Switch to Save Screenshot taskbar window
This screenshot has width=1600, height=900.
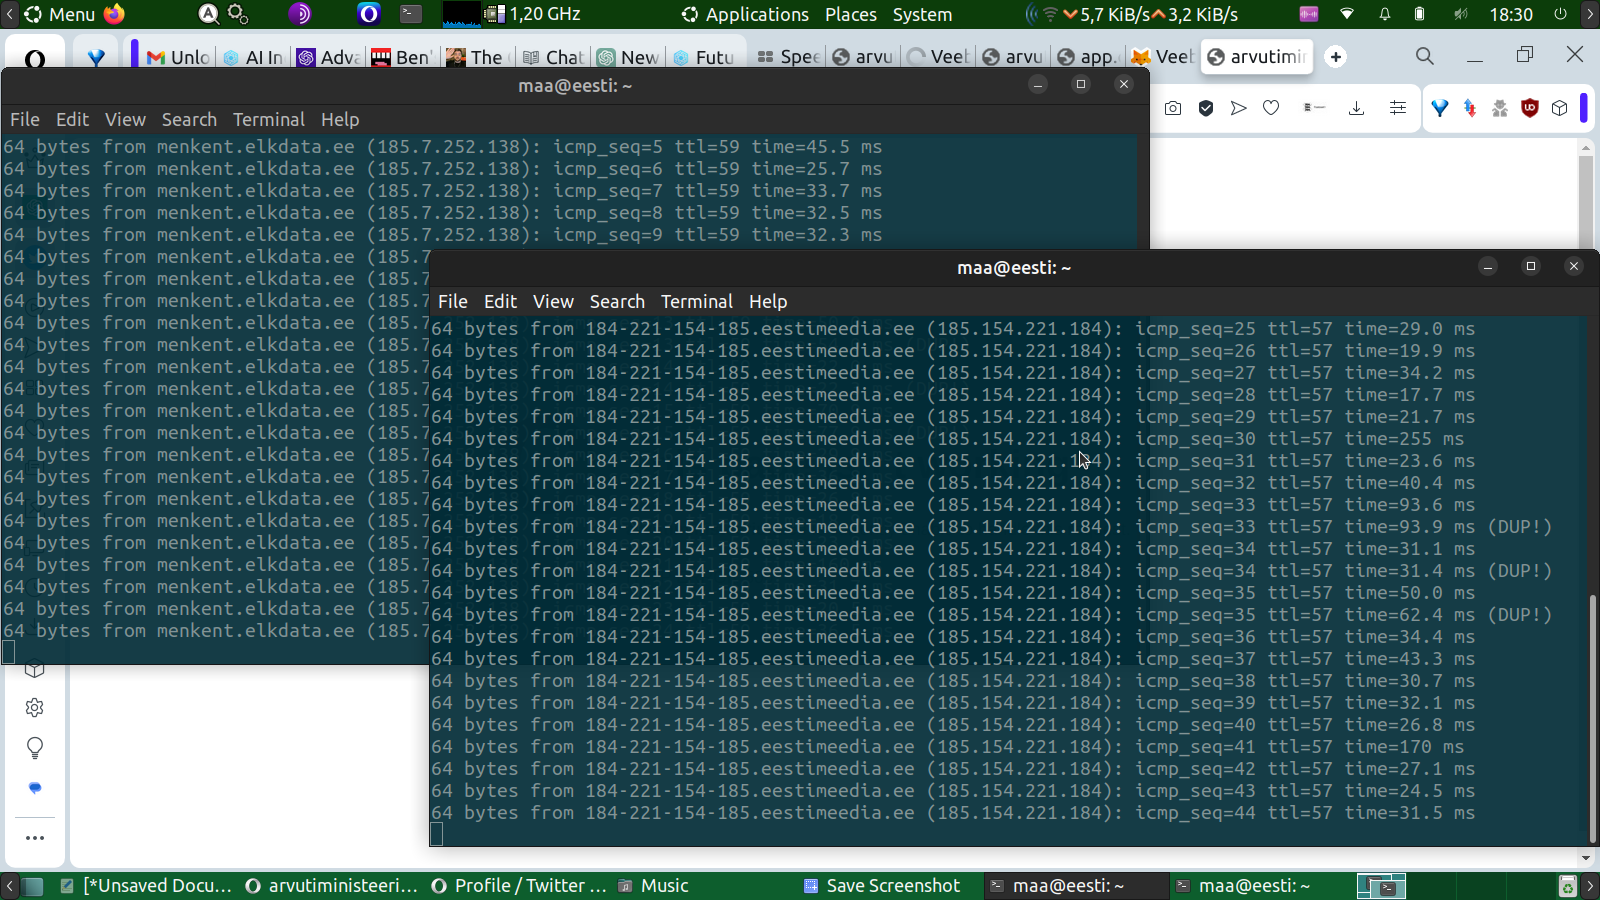(883, 886)
